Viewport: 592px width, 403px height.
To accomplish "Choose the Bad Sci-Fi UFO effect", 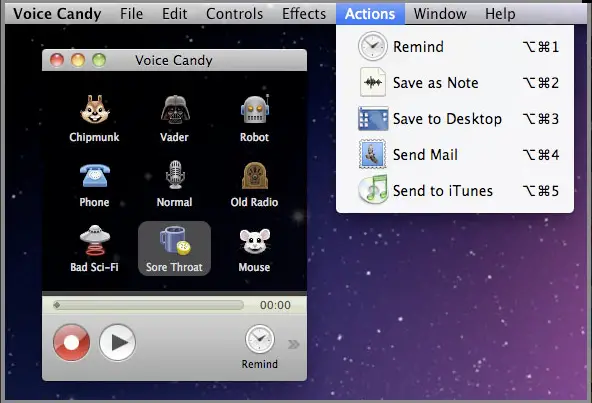I will 94,249.
